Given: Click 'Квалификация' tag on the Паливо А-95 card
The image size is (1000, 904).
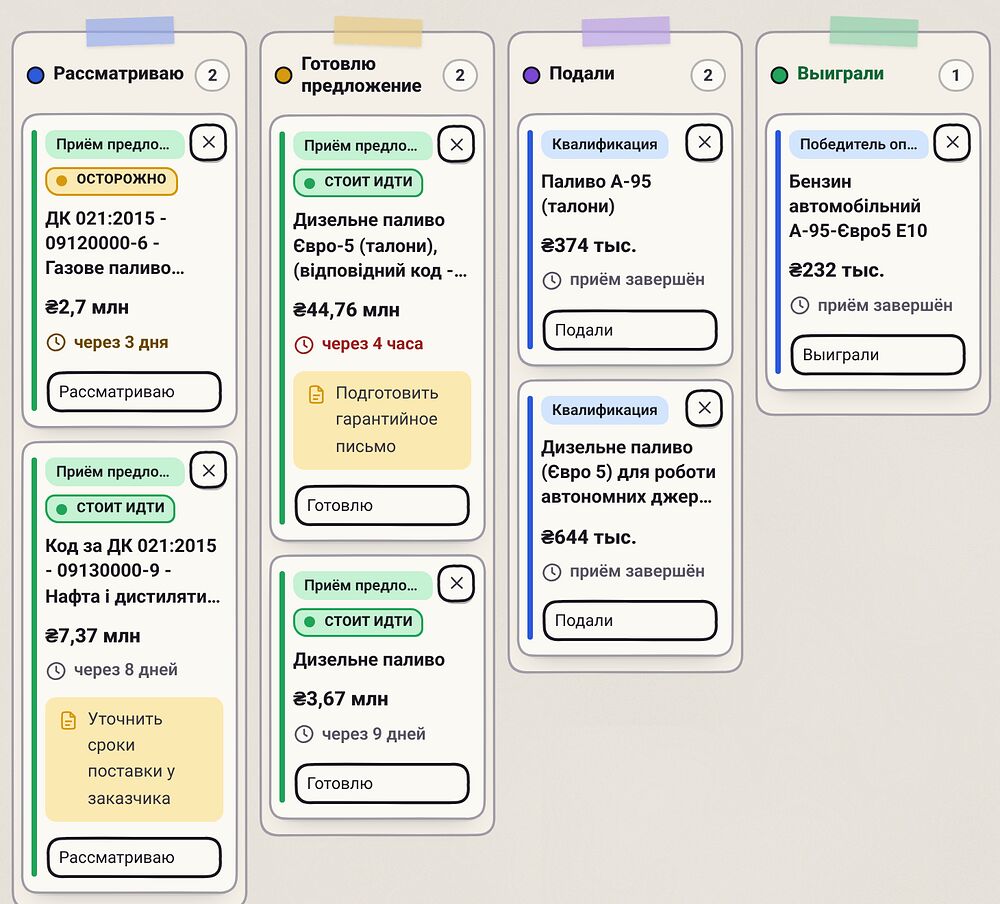Looking at the screenshot, I should click(605, 144).
